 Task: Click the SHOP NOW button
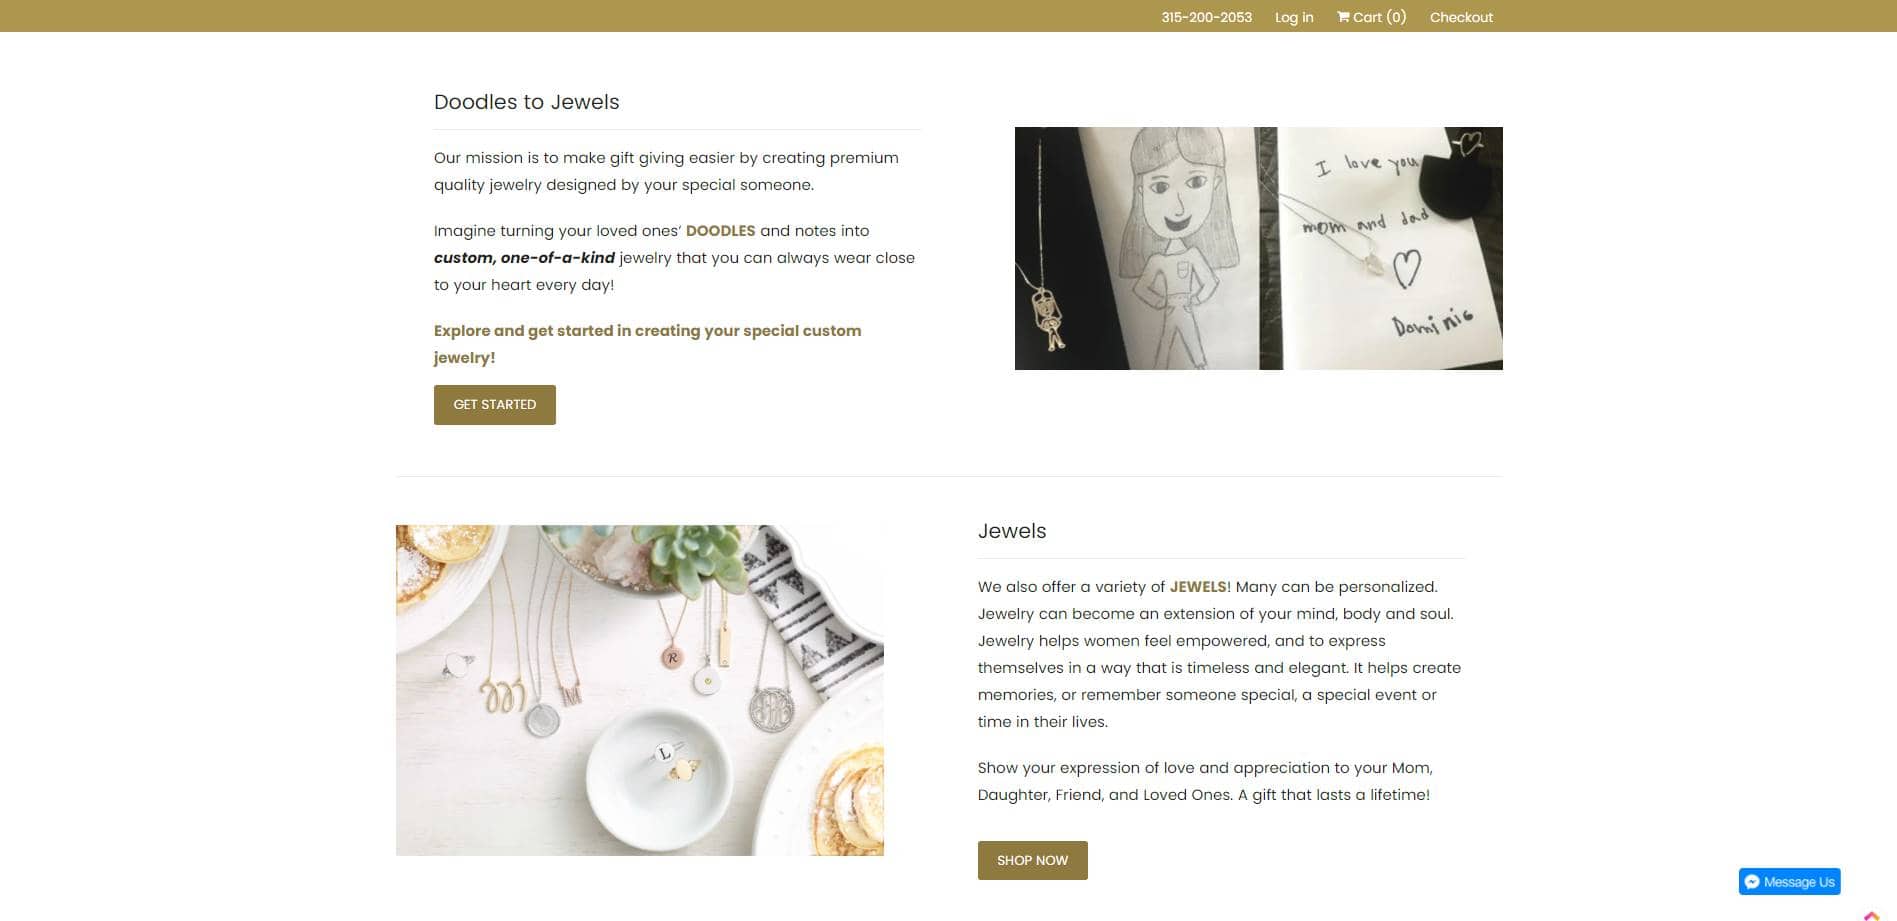[x=1032, y=860]
